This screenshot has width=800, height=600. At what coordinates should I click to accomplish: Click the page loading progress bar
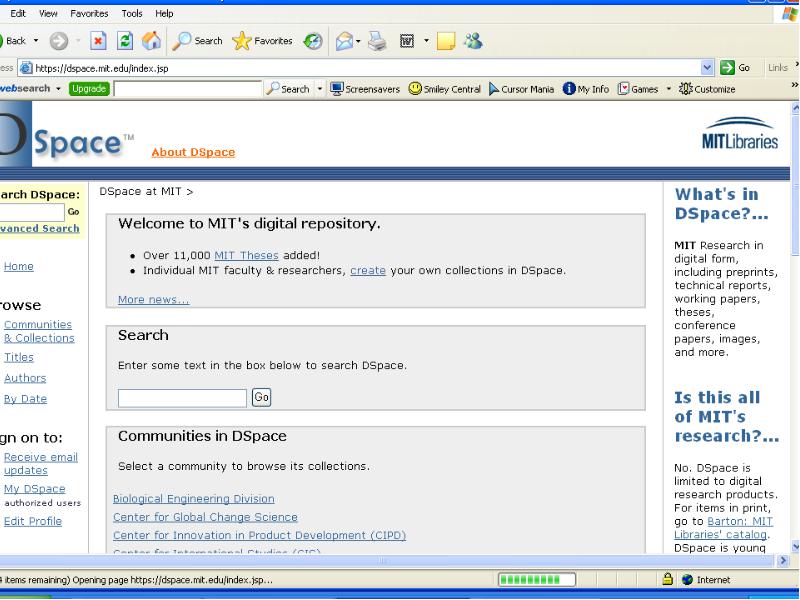coord(537,580)
